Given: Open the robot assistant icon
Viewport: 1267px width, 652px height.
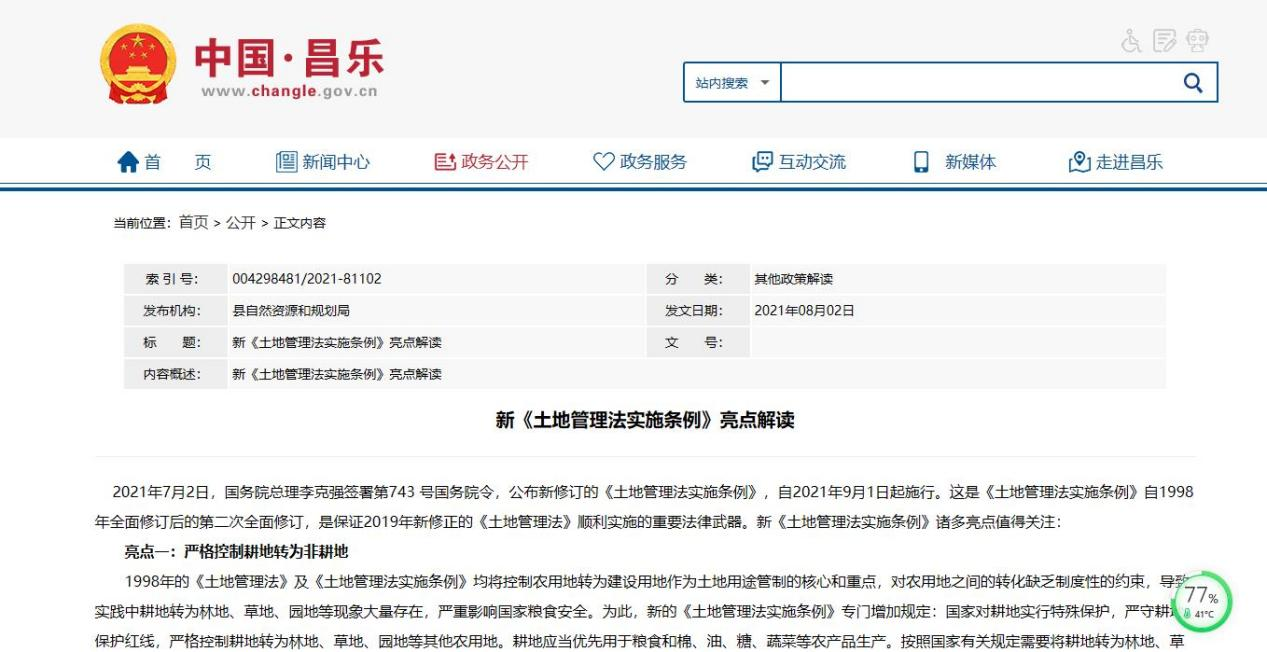Looking at the screenshot, I should pyautogui.click(x=1197, y=42).
